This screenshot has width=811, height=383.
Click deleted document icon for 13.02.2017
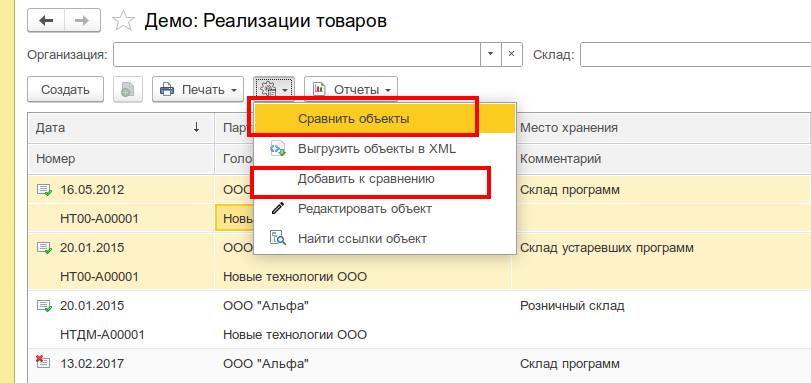click(x=43, y=362)
